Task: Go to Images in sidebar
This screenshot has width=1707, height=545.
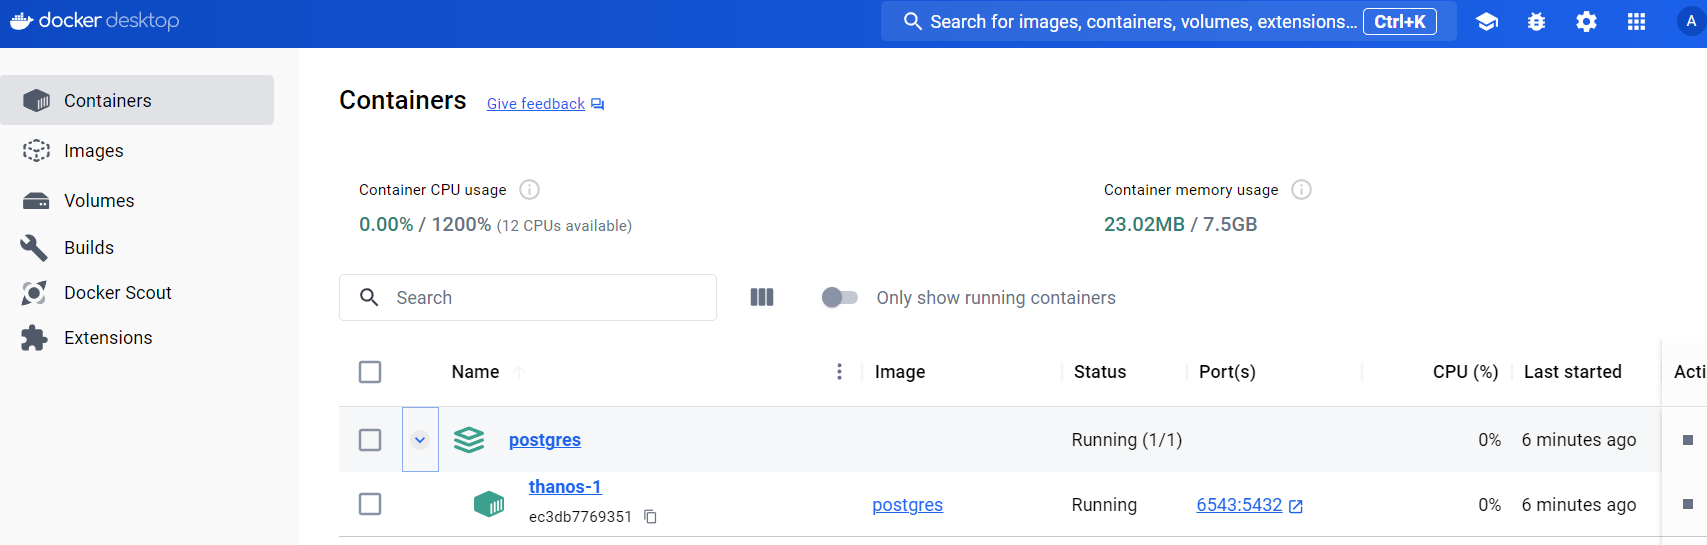Action: coord(93,151)
